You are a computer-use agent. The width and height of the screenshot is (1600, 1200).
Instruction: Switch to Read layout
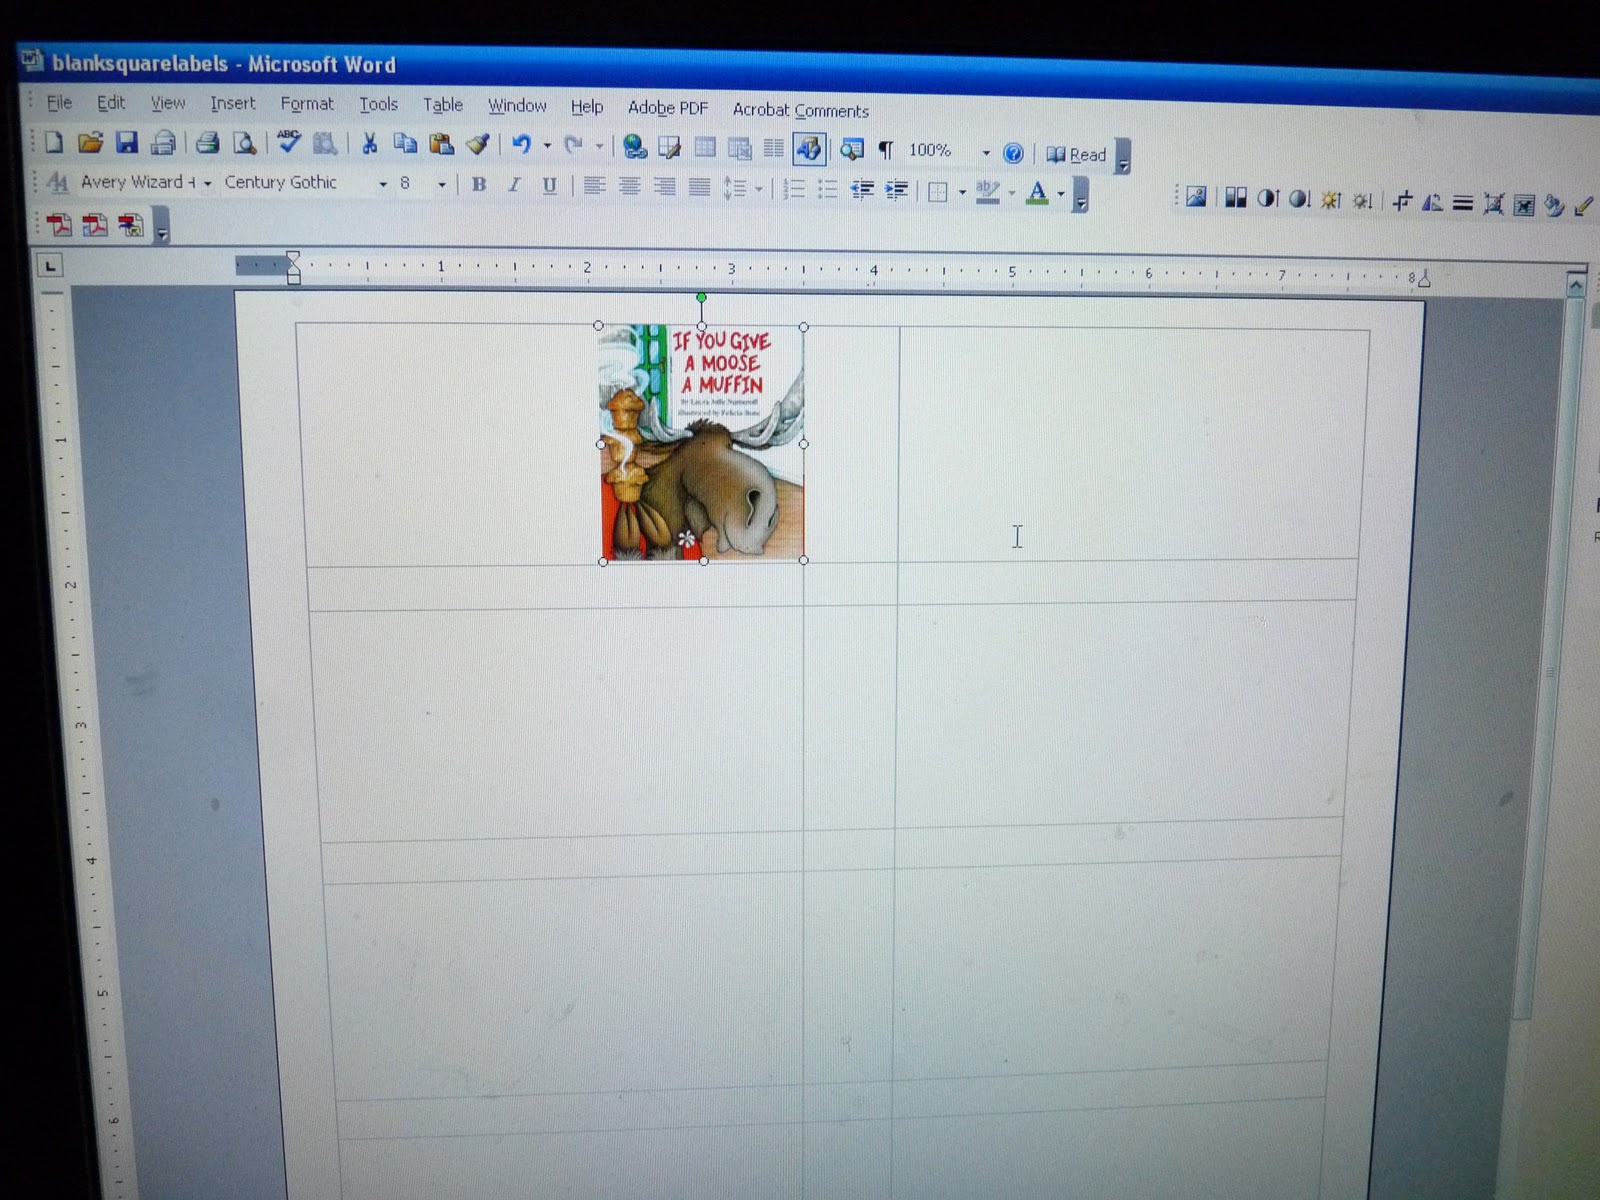[x=1076, y=154]
